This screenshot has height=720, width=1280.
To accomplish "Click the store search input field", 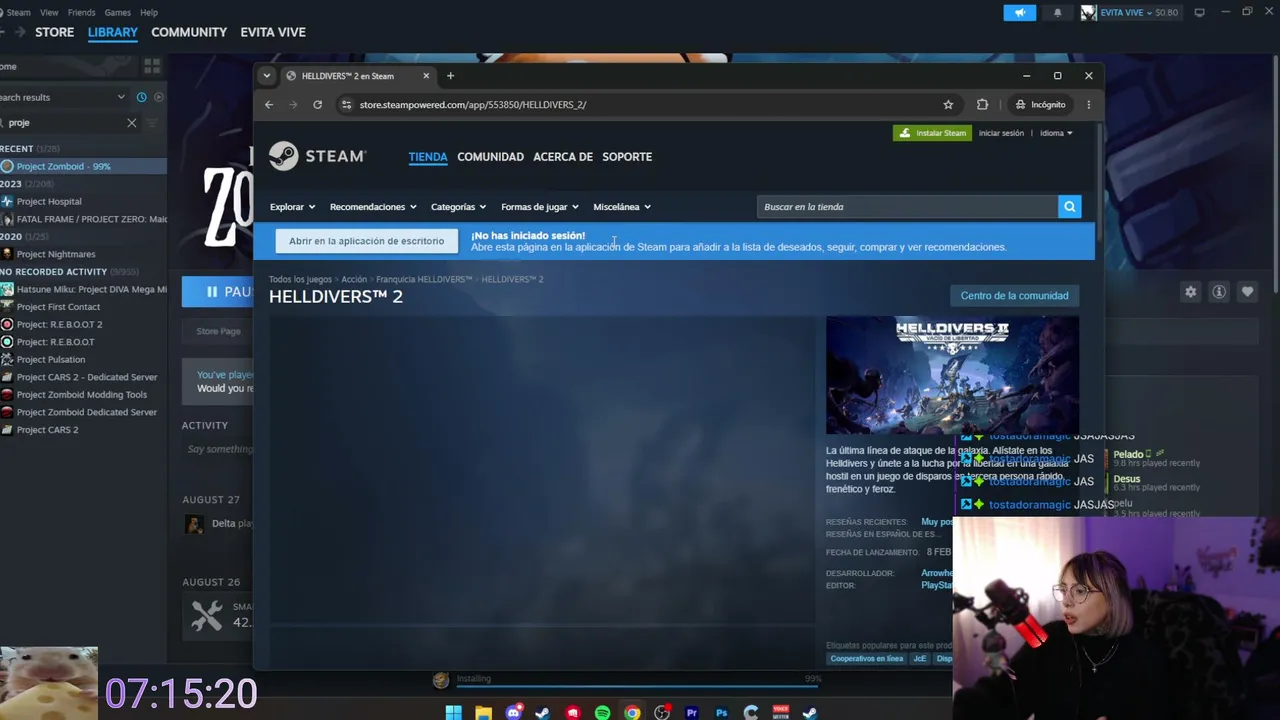I will click(x=907, y=207).
